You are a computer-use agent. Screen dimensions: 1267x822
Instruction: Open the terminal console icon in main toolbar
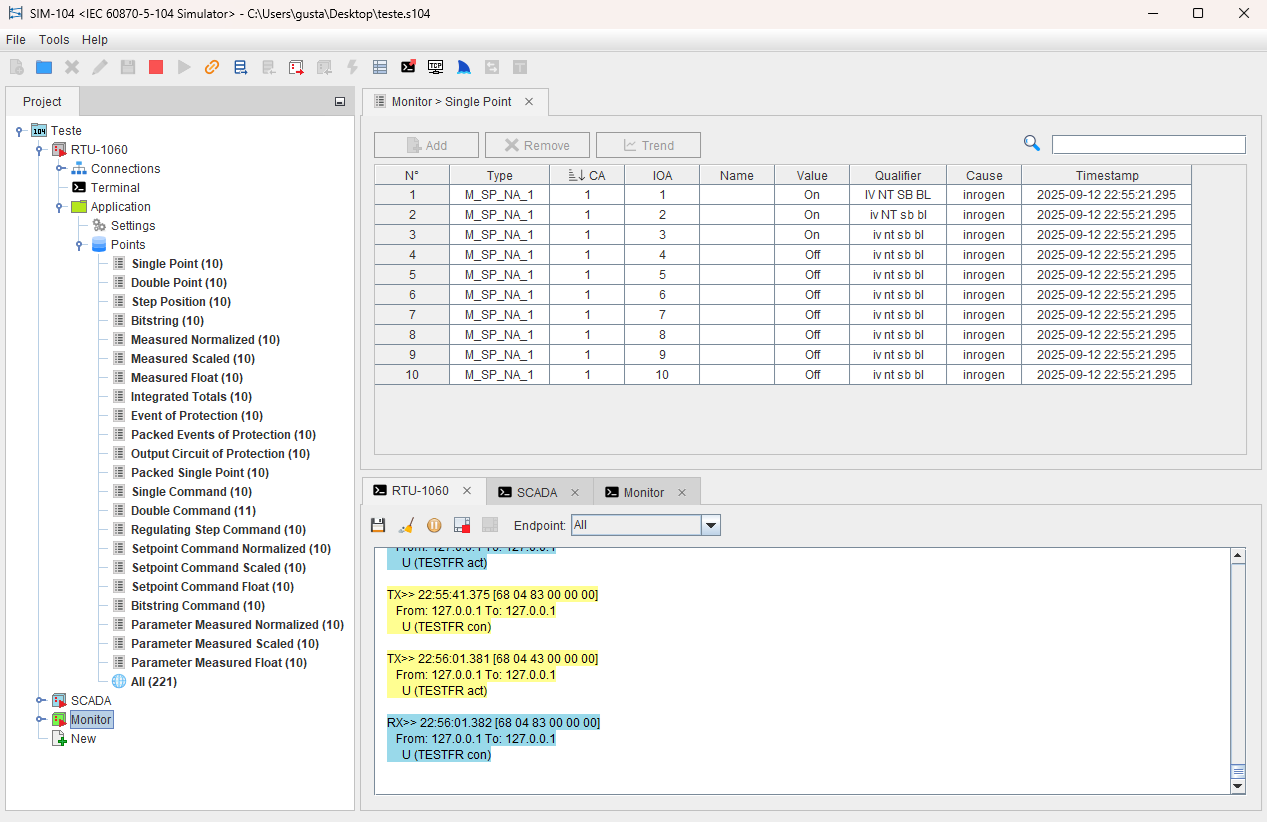point(408,67)
